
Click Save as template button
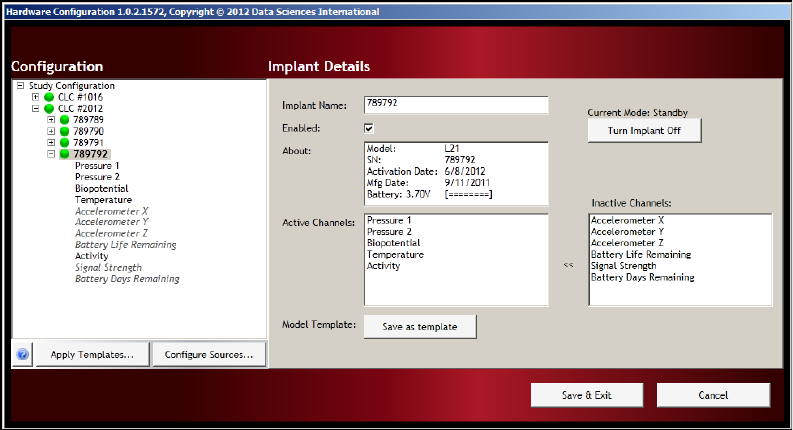pos(420,327)
